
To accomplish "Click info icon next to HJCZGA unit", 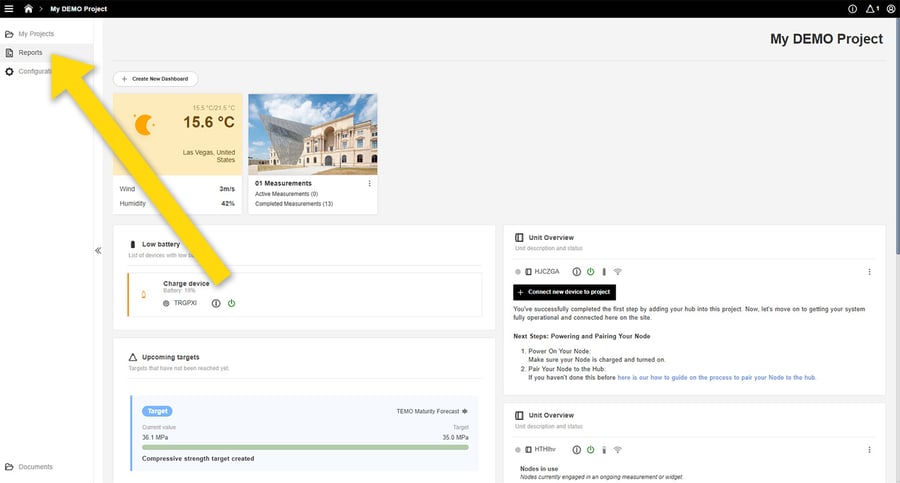I will 576,272.
